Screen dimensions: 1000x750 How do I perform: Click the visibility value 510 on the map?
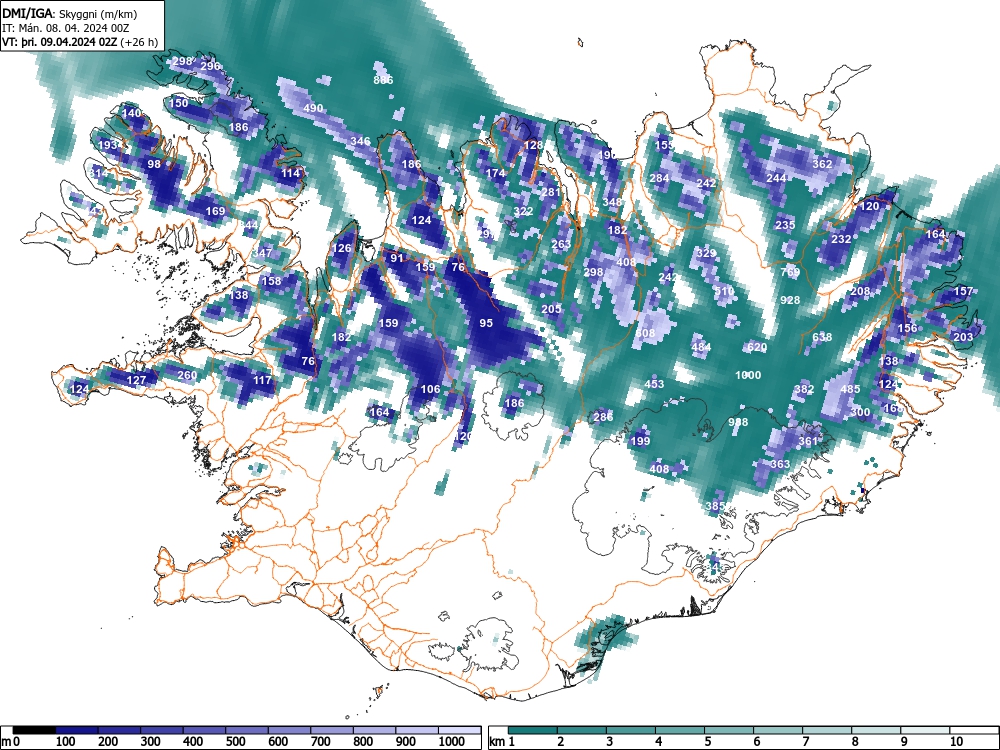click(724, 291)
